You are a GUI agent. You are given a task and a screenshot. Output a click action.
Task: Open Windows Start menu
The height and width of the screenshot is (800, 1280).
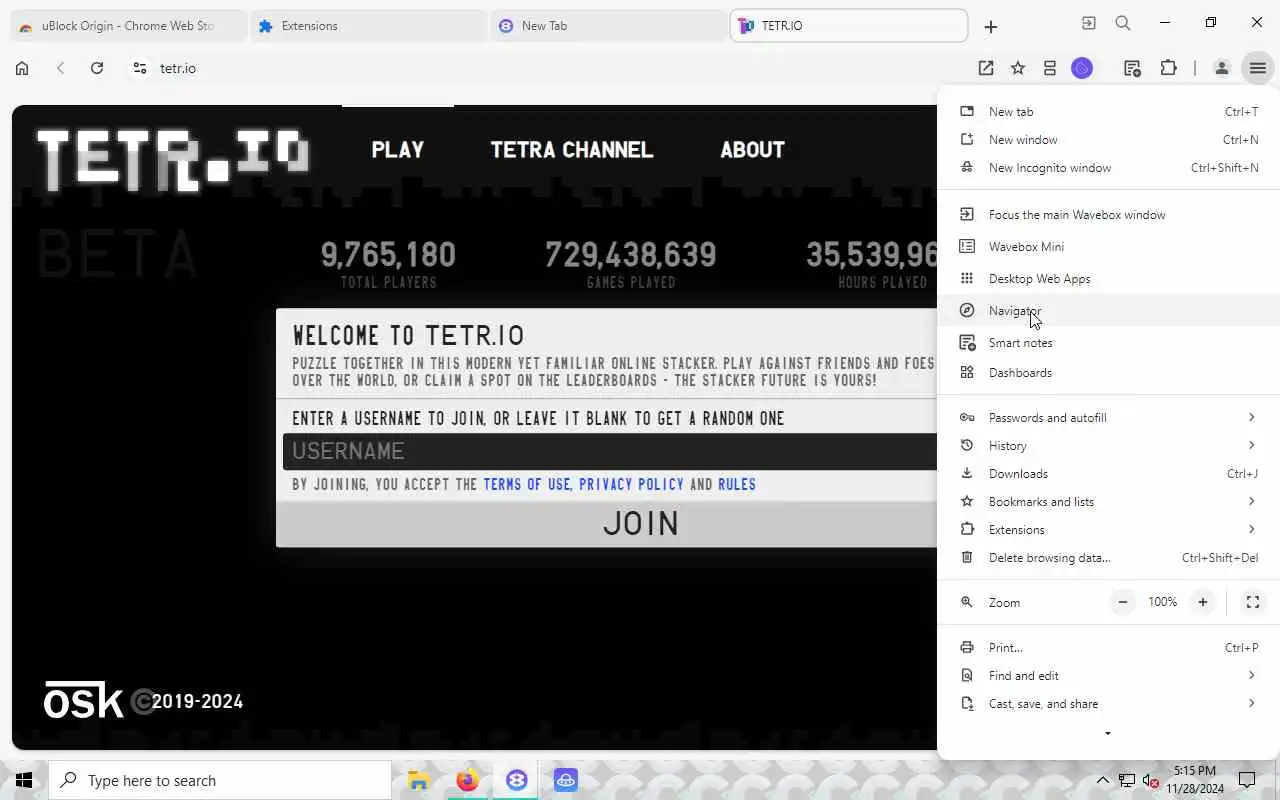point(24,780)
